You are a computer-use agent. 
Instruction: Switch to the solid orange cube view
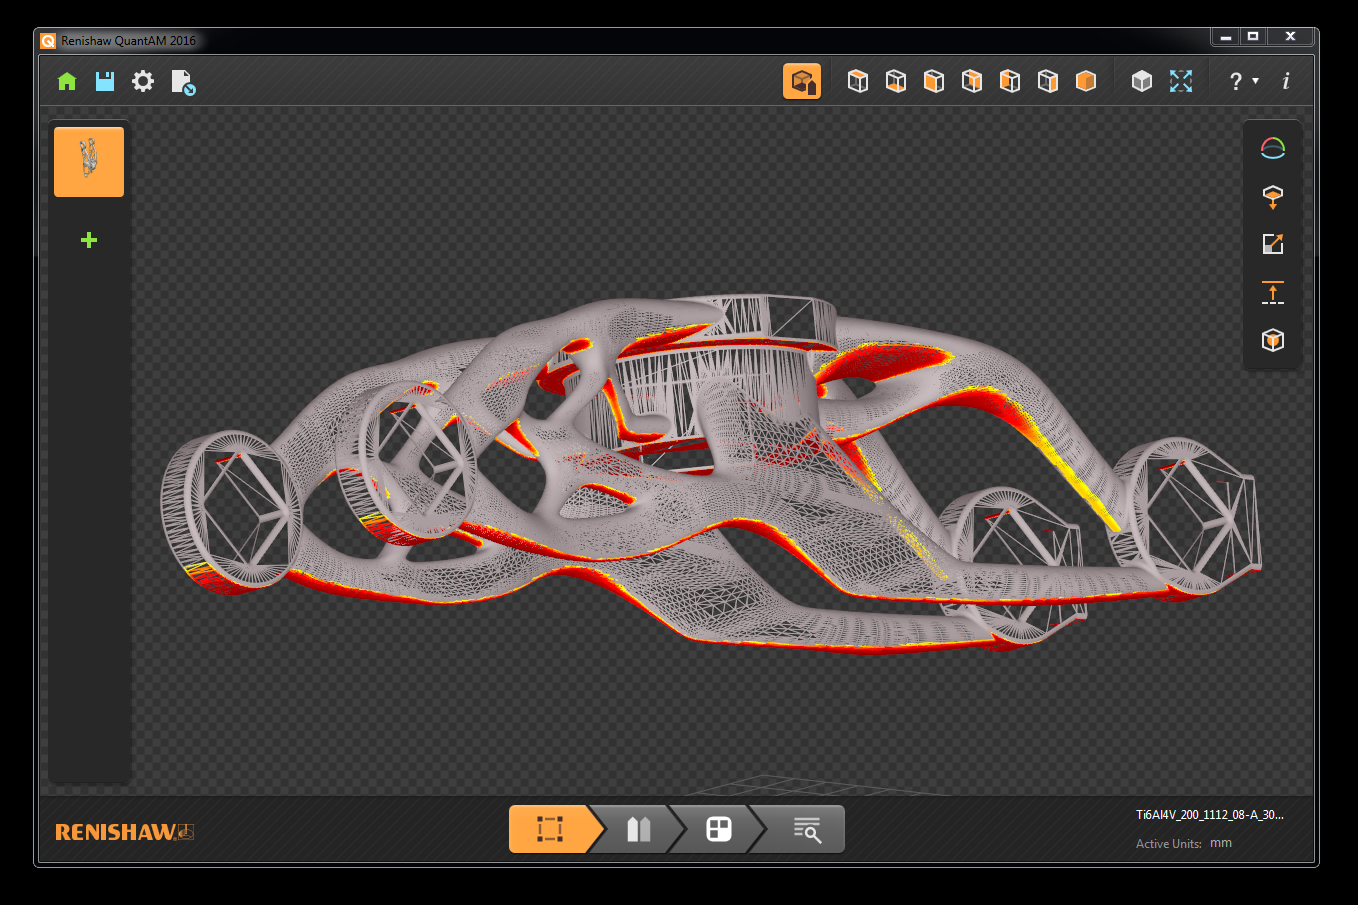click(1086, 81)
